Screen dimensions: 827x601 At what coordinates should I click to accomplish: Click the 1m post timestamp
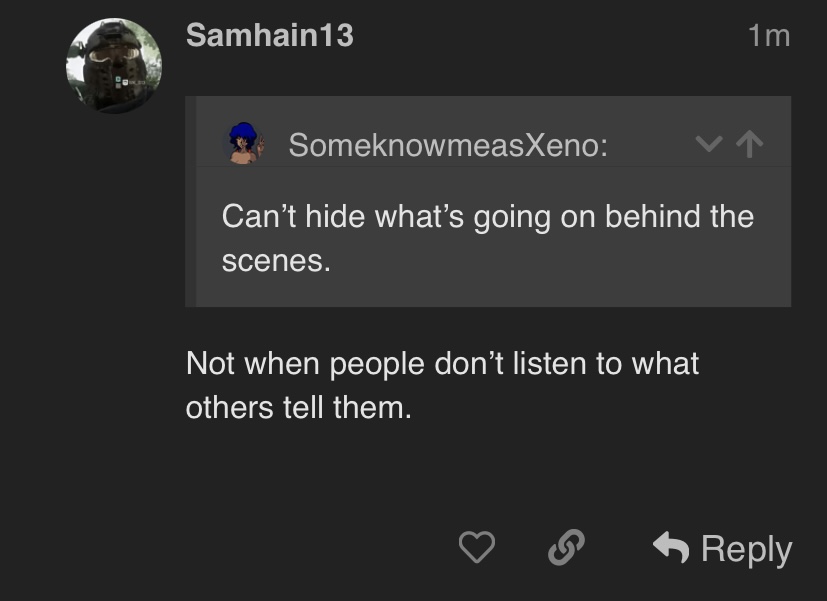tap(768, 37)
